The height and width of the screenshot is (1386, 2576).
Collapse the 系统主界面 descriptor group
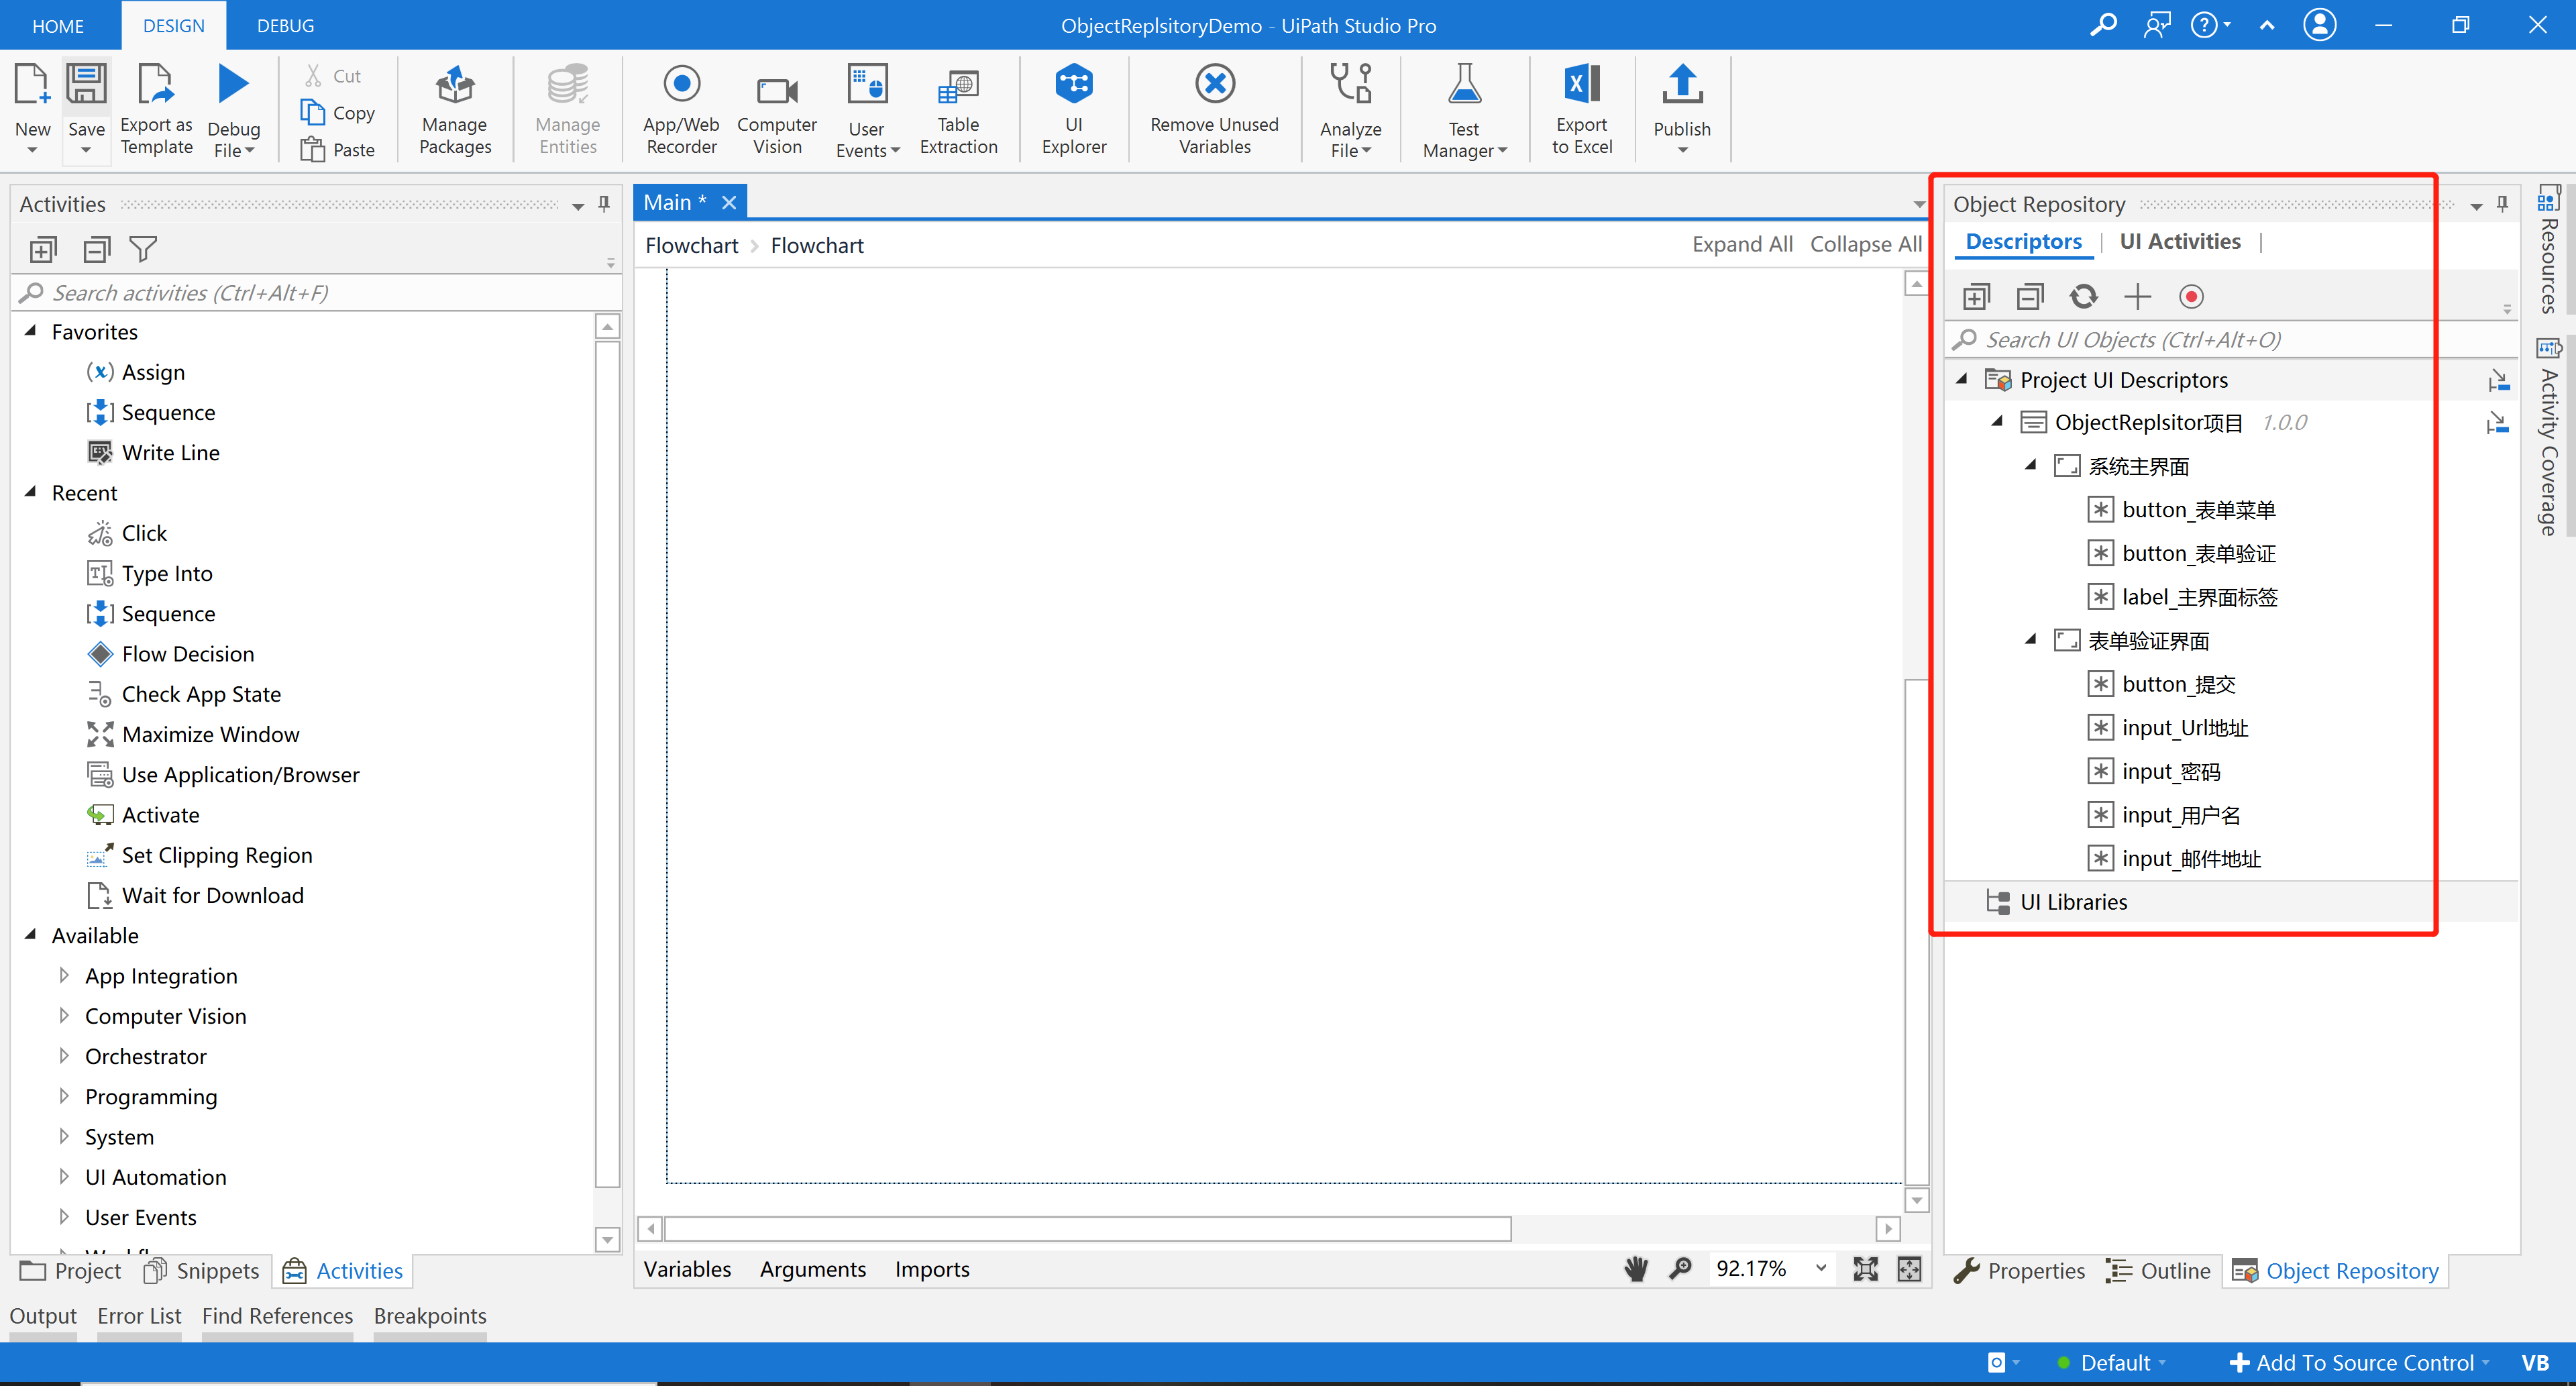click(x=2031, y=465)
